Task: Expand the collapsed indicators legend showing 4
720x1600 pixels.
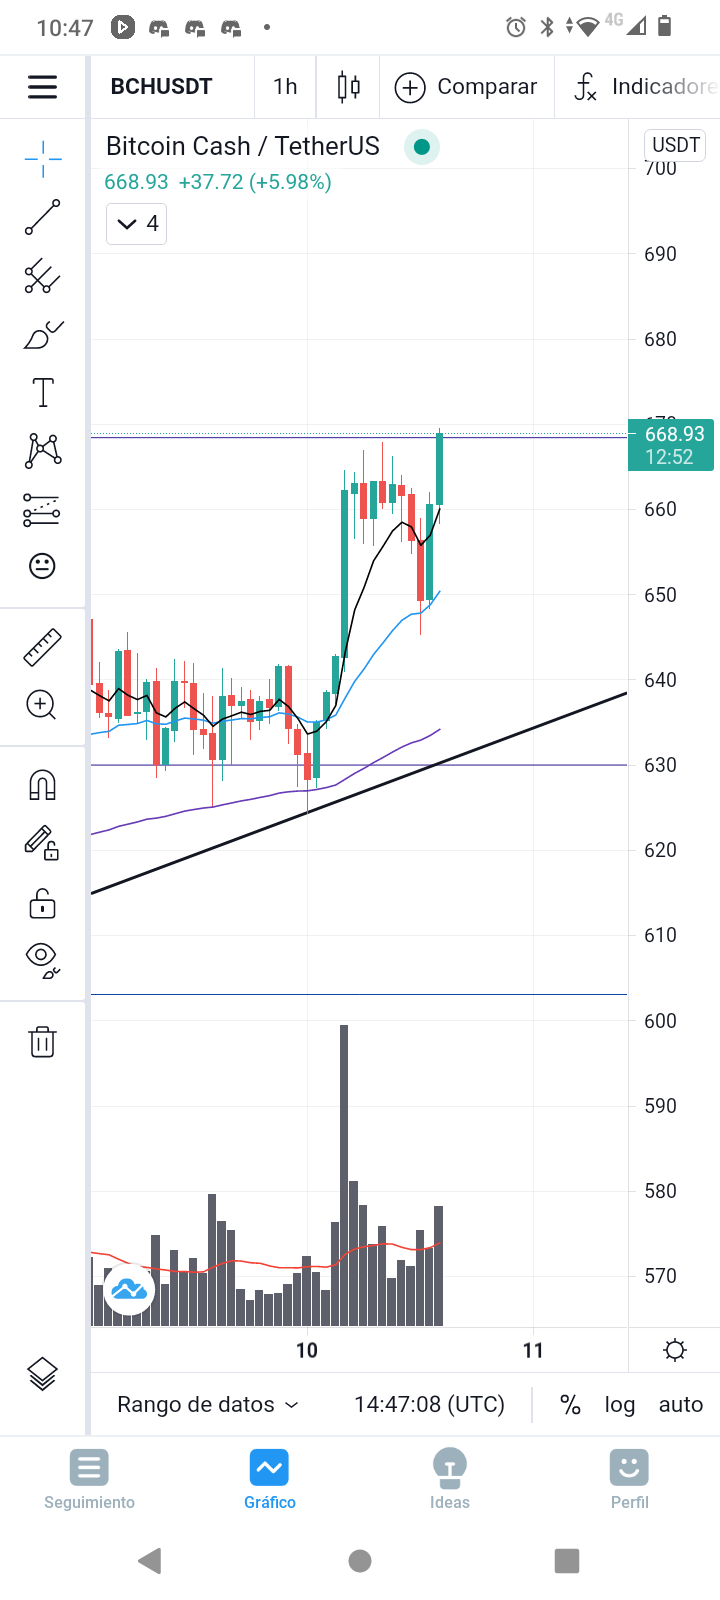Action: pyautogui.click(x=137, y=224)
